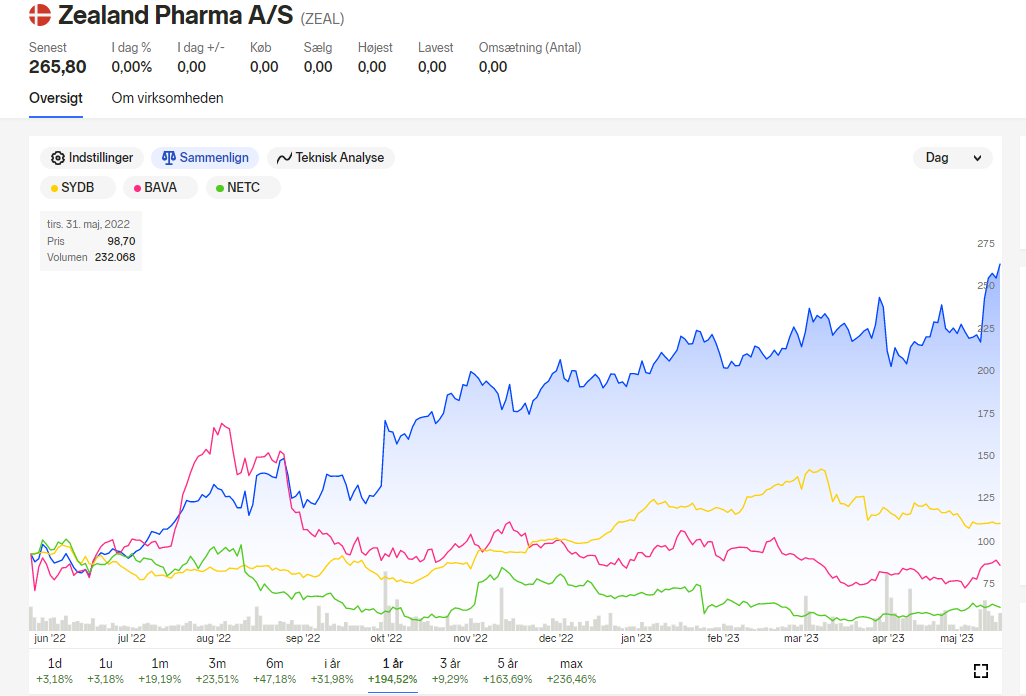The width and height of the screenshot is (1026, 696).
Task: Click the 275 price axis label
Action: pos(985,243)
